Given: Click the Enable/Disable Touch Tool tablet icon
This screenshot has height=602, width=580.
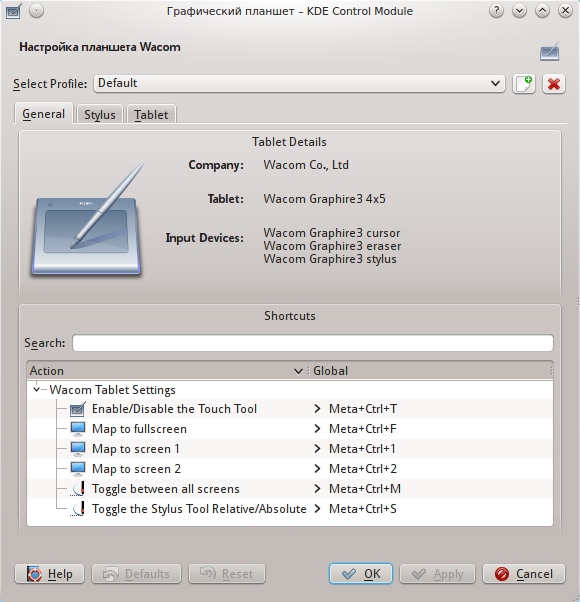Looking at the screenshot, I should (x=78, y=409).
